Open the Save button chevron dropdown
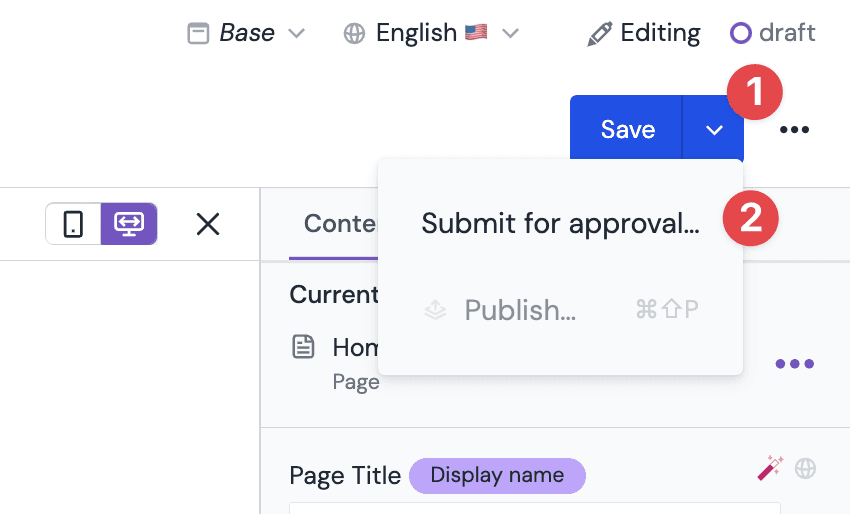Screen dimensions: 850x514 pyautogui.click(x=713, y=130)
